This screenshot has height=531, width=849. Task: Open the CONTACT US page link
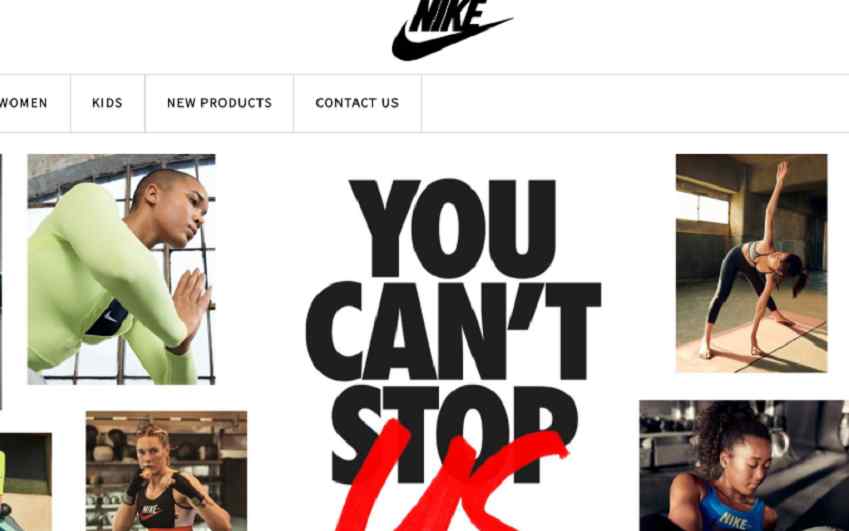[x=357, y=103]
